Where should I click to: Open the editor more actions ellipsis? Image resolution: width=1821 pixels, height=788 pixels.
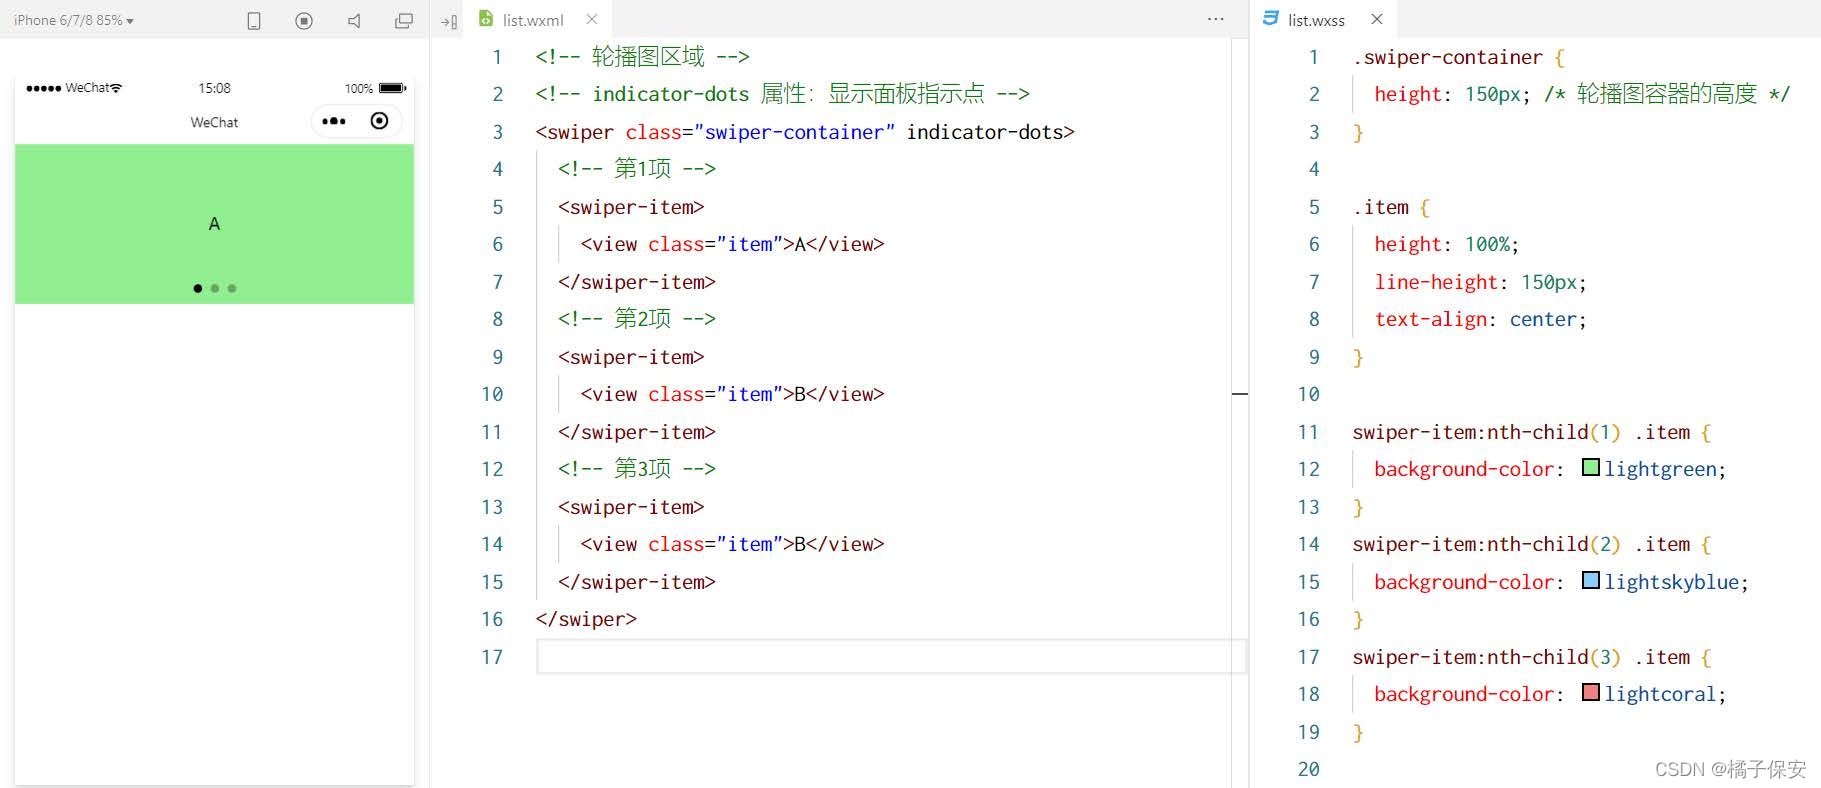point(1215,19)
